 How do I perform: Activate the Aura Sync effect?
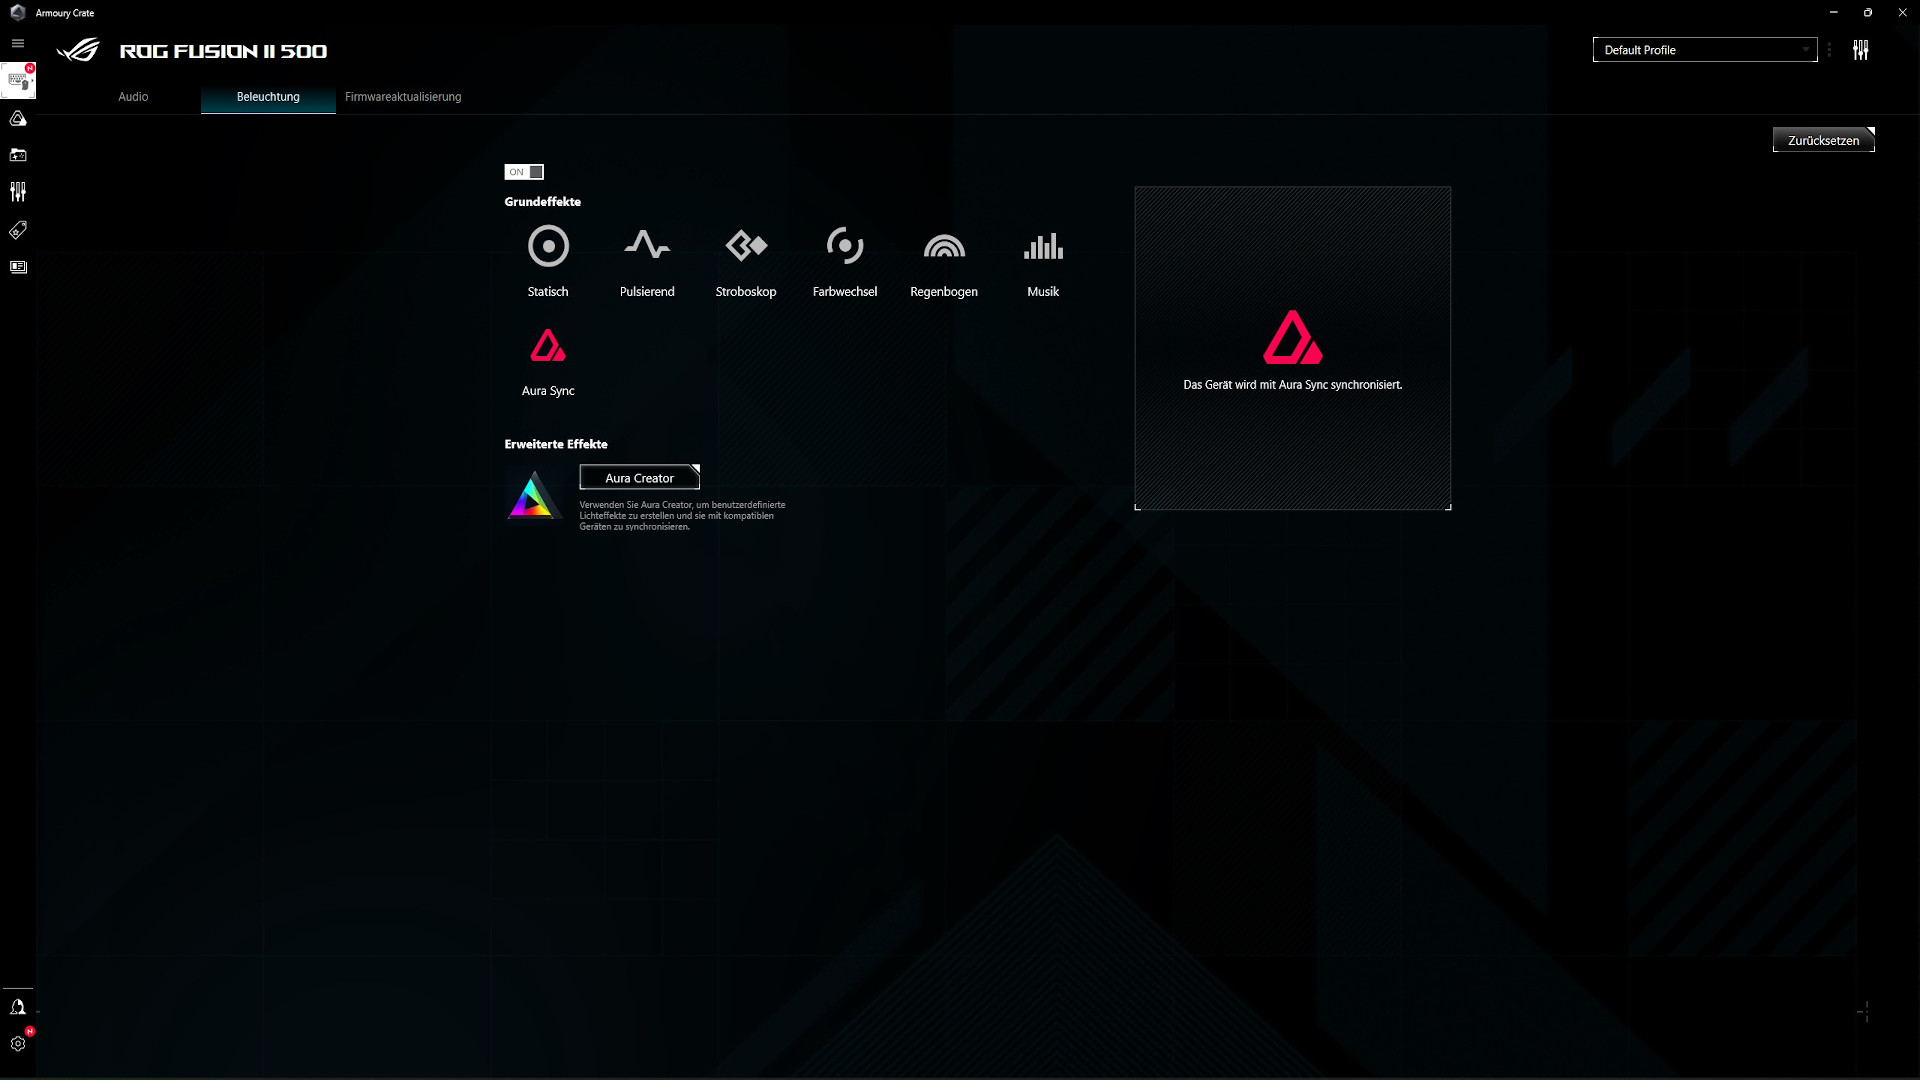click(x=547, y=360)
